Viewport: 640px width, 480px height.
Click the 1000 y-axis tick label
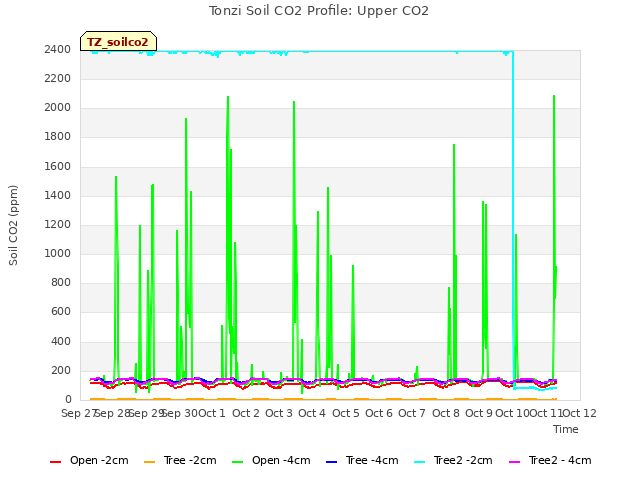[58, 253]
